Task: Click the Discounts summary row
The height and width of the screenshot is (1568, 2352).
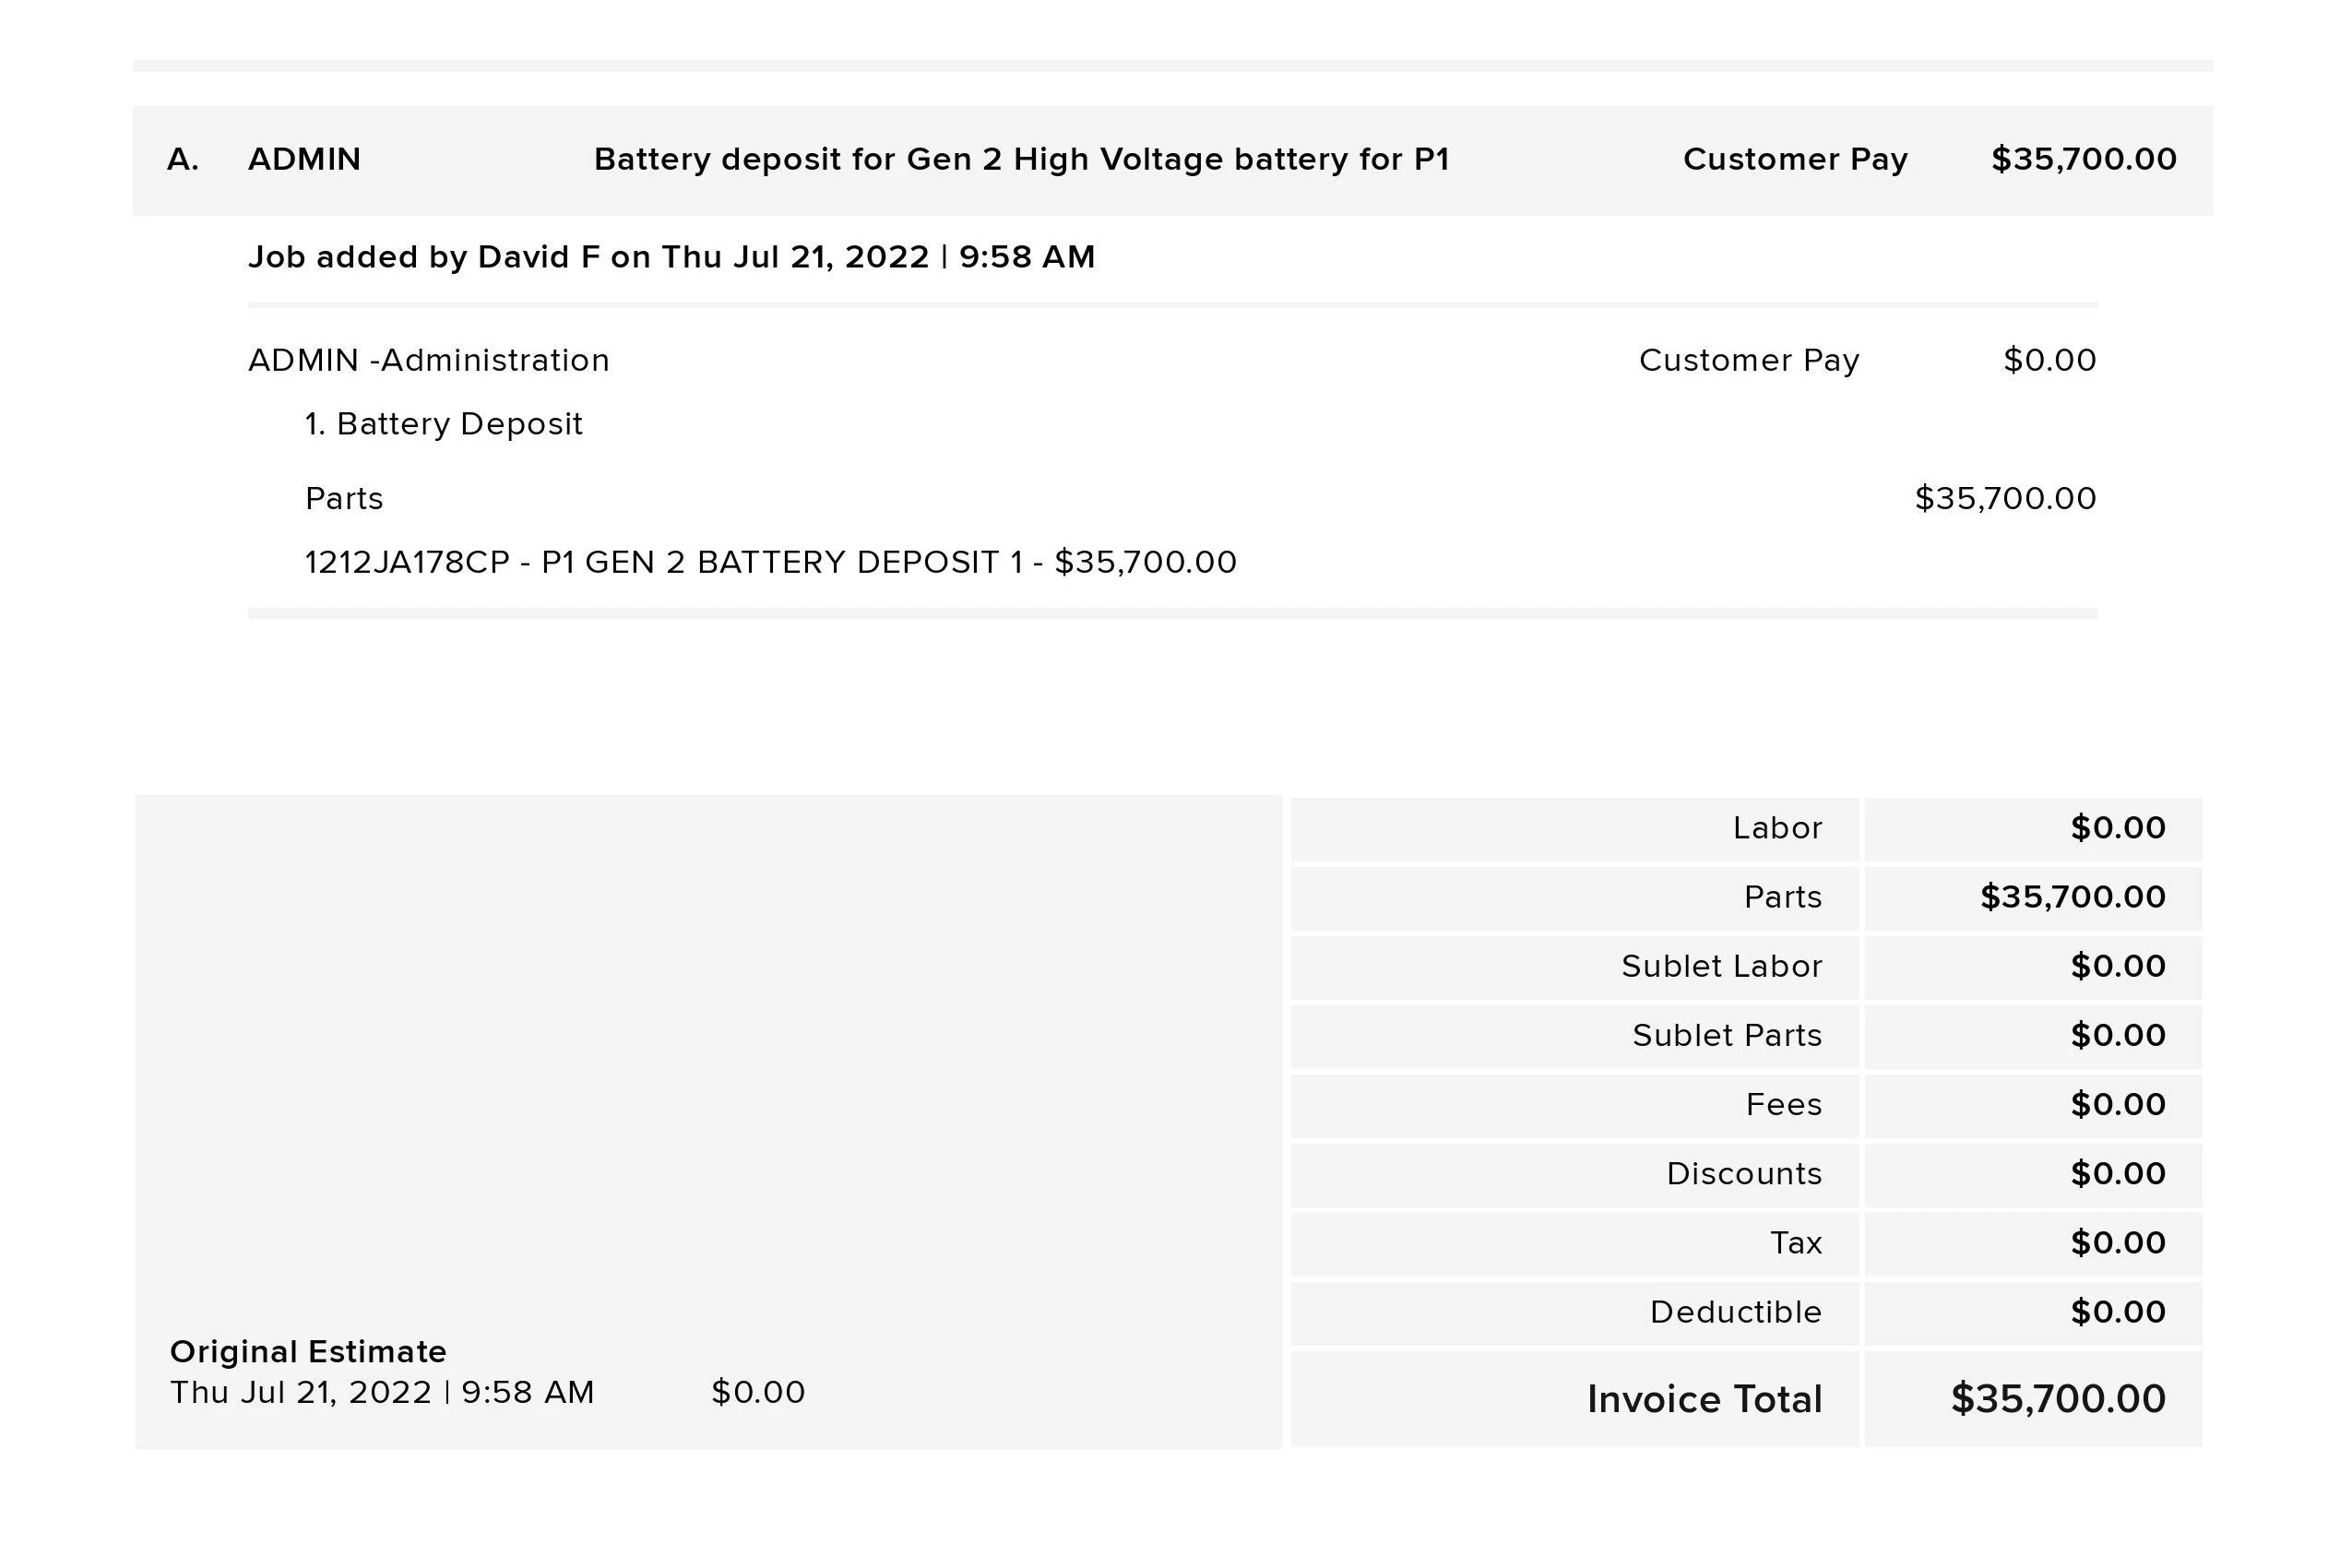Action: tap(1746, 1174)
